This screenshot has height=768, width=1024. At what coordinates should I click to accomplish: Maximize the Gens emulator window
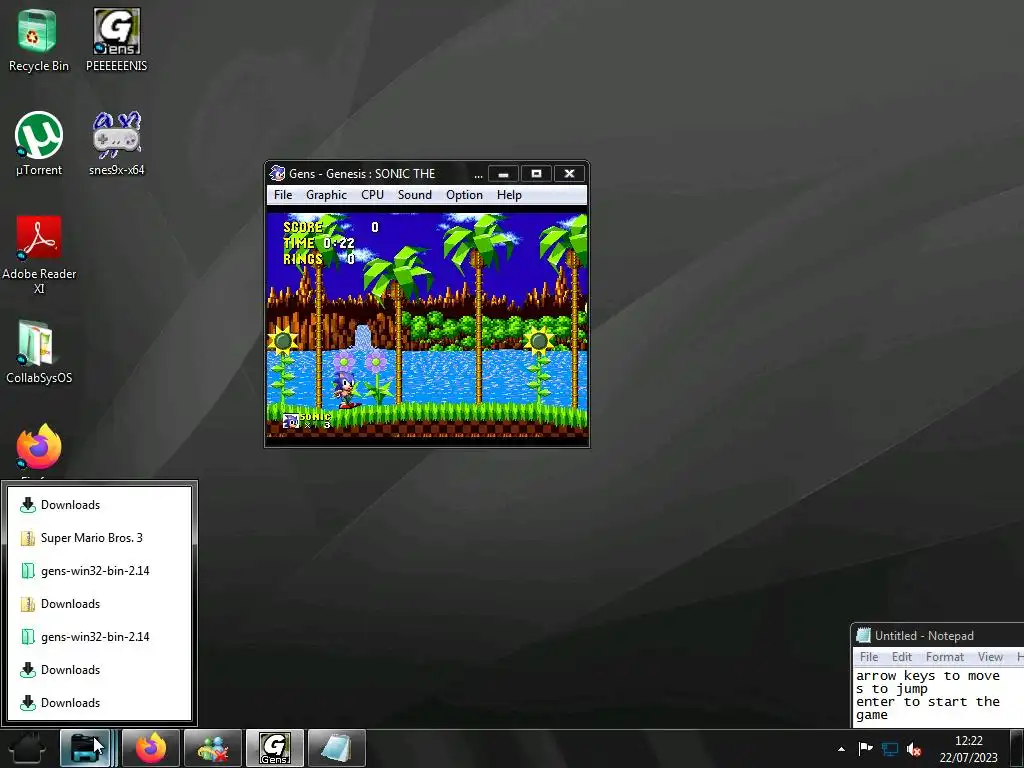coord(536,174)
